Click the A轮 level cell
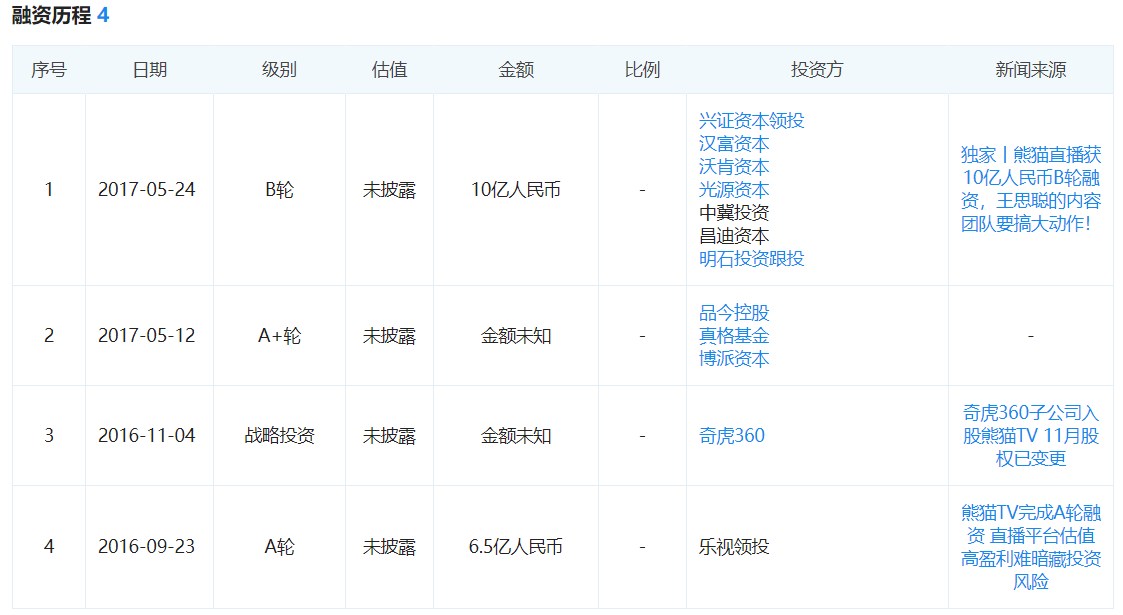Viewport: 1123px width, 615px height. point(279,547)
